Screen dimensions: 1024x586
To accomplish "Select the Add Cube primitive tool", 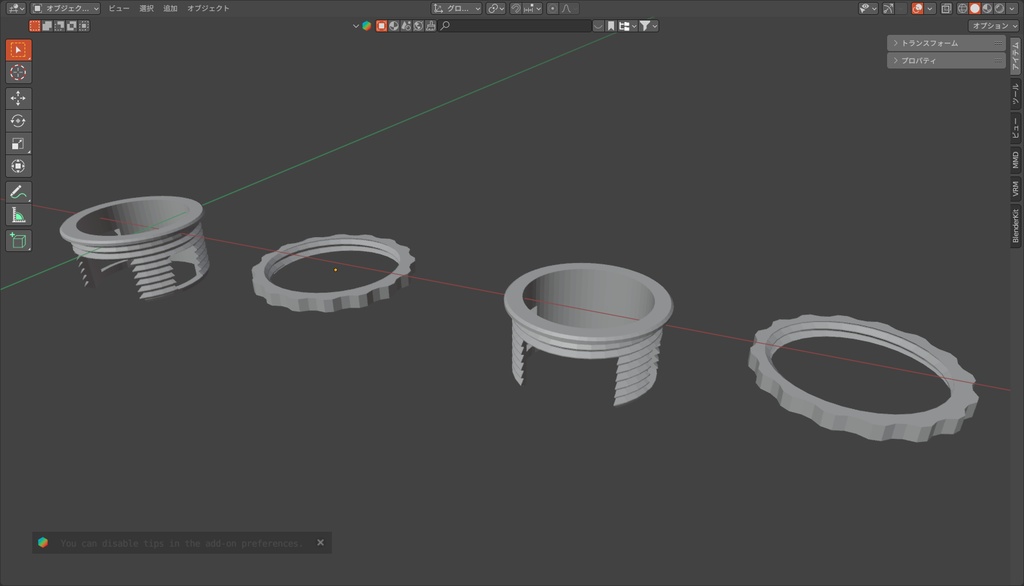I will [x=17, y=240].
